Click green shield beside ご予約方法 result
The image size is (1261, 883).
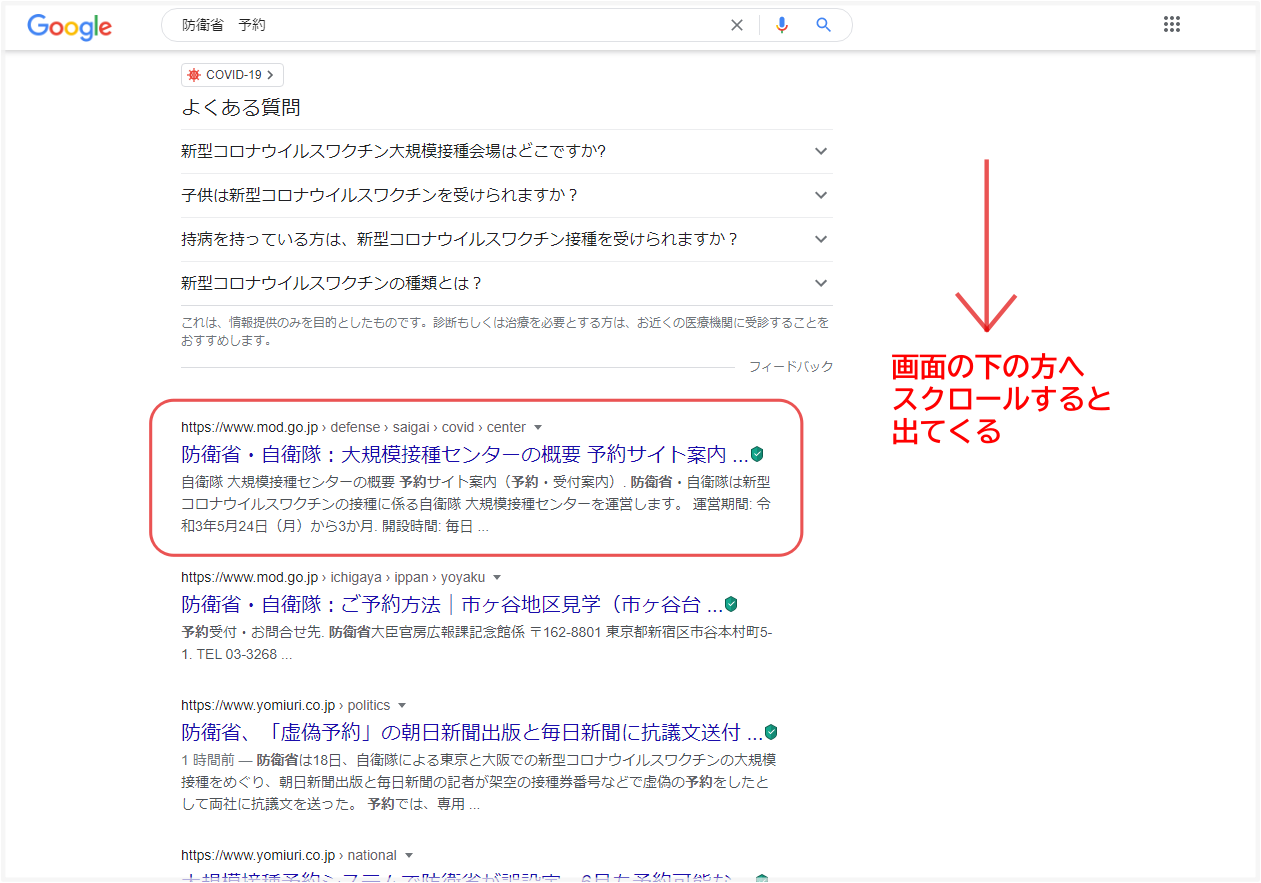pos(731,604)
